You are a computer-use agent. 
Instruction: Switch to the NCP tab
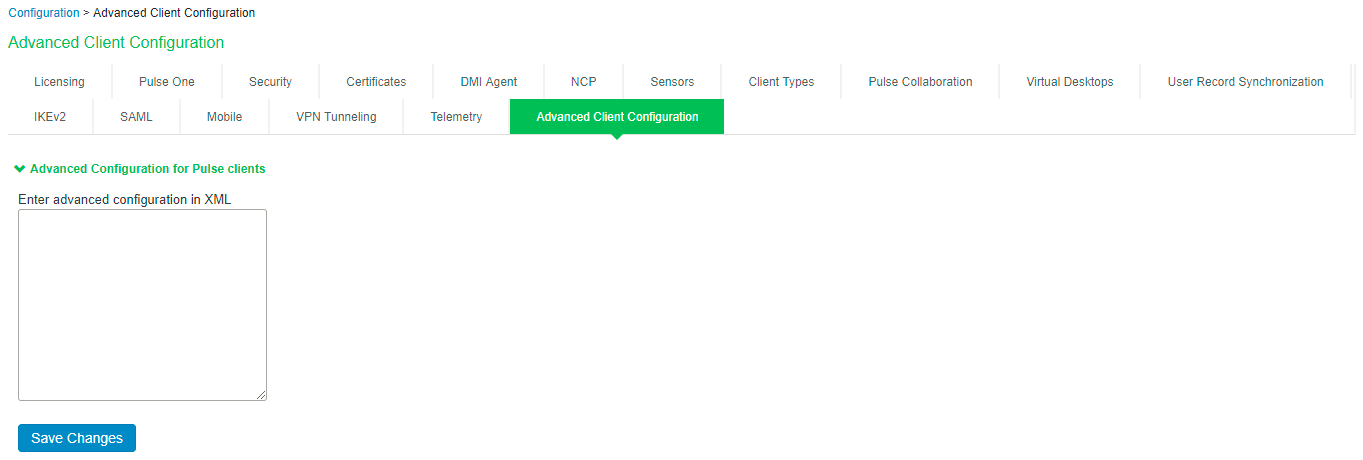click(x=583, y=82)
